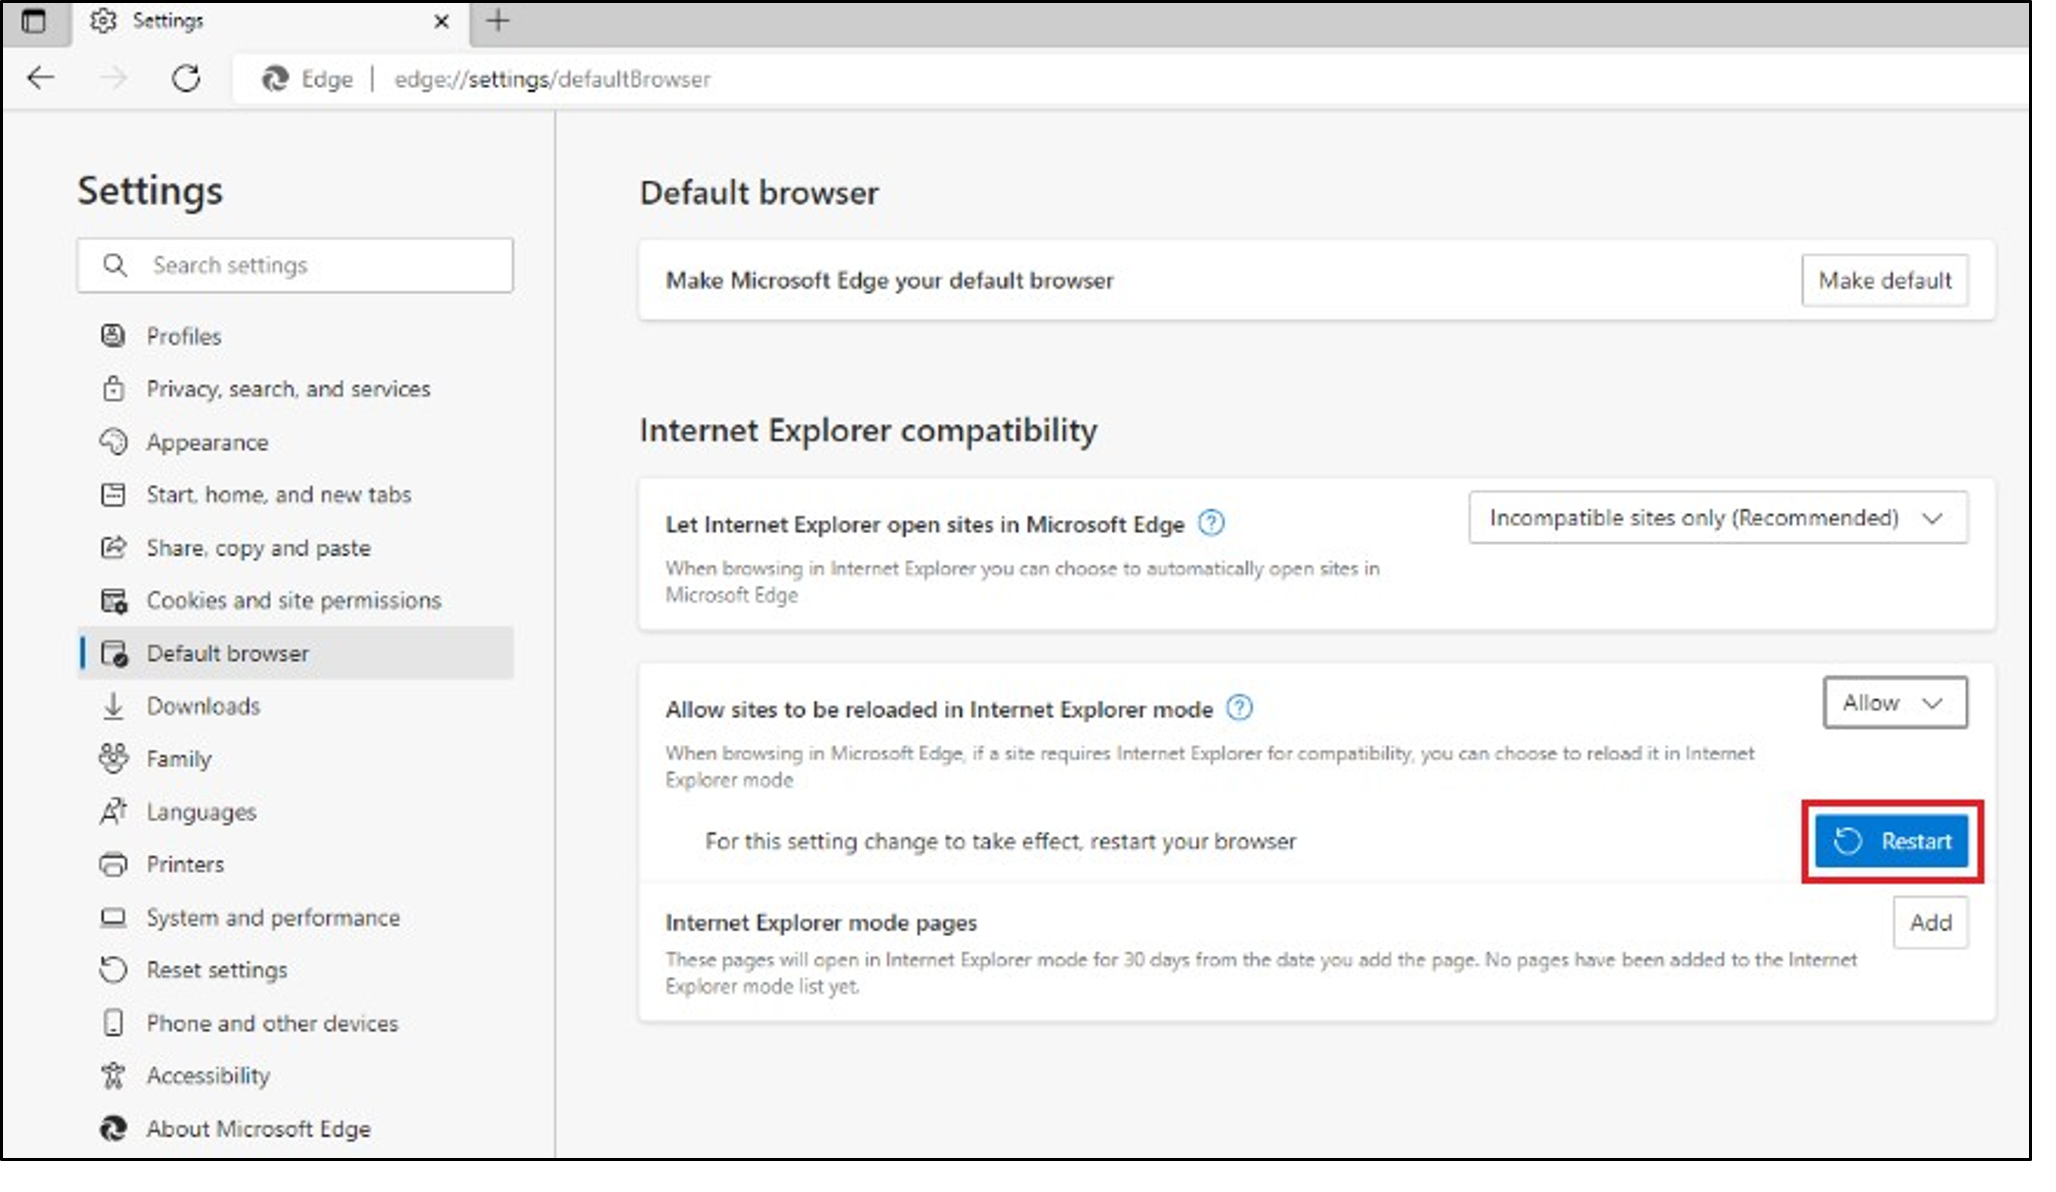This screenshot has width=2056, height=1192.
Task: Click the Search settings field
Action: point(295,265)
